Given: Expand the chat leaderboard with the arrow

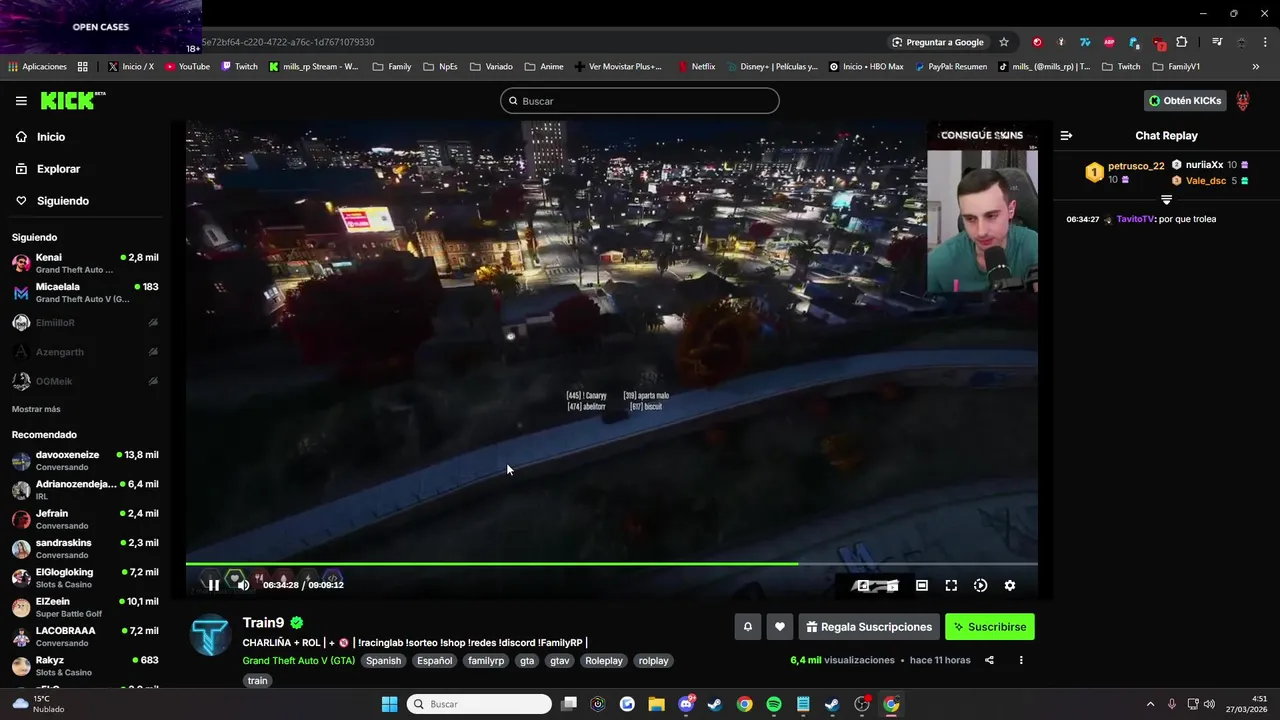Looking at the screenshot, I should (1166, 200).
